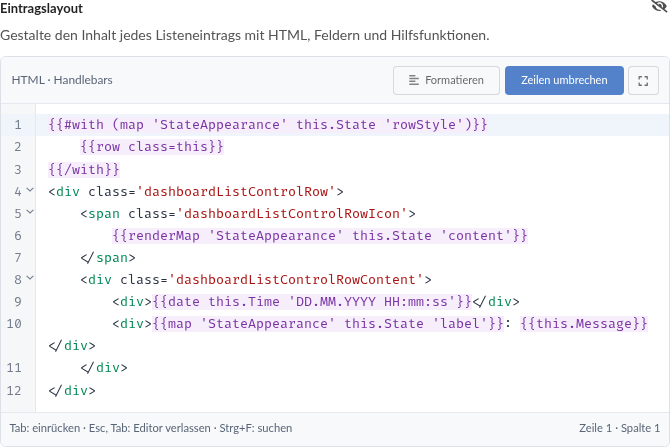
Task: Click the Gestalte den Inhalt description text
Action: pyautogui.click(x=244, y=35)
